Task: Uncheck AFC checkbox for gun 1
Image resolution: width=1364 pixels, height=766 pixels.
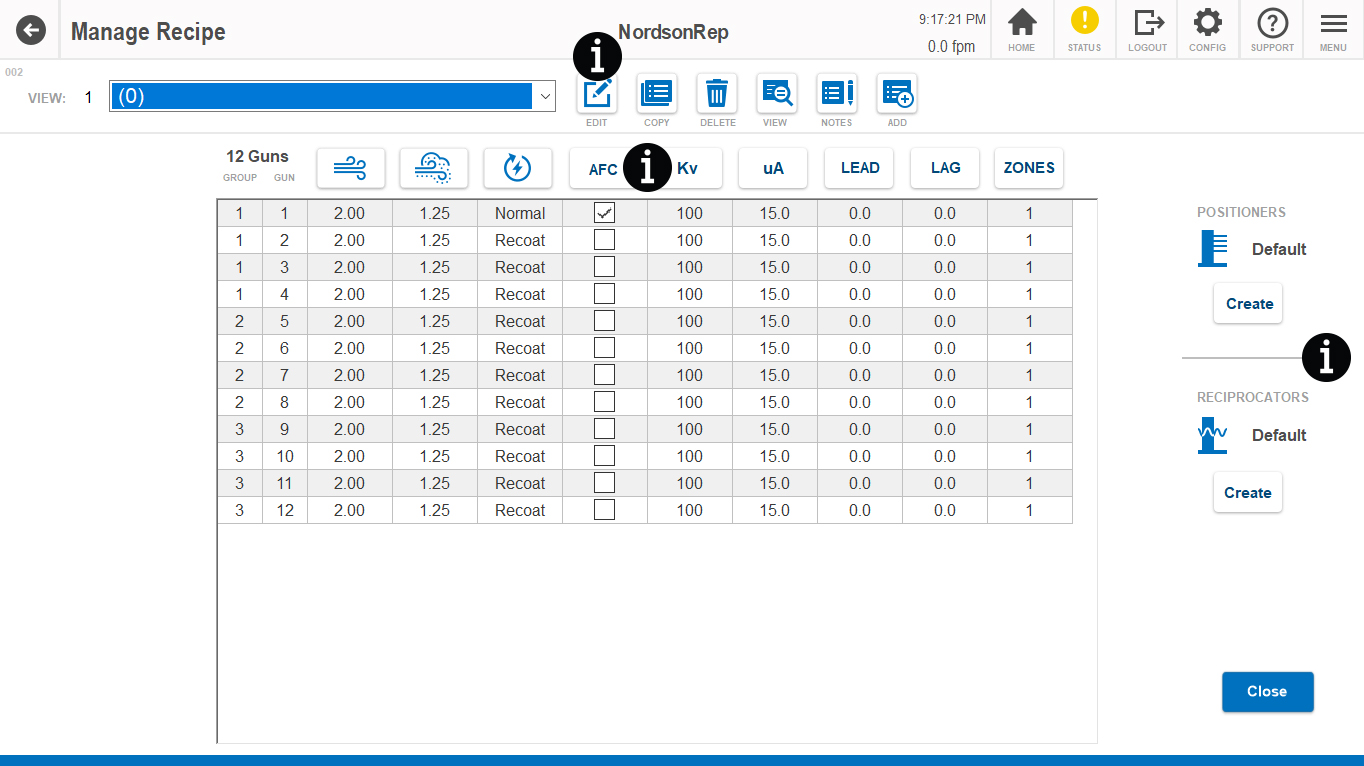Action: [604, 213]
